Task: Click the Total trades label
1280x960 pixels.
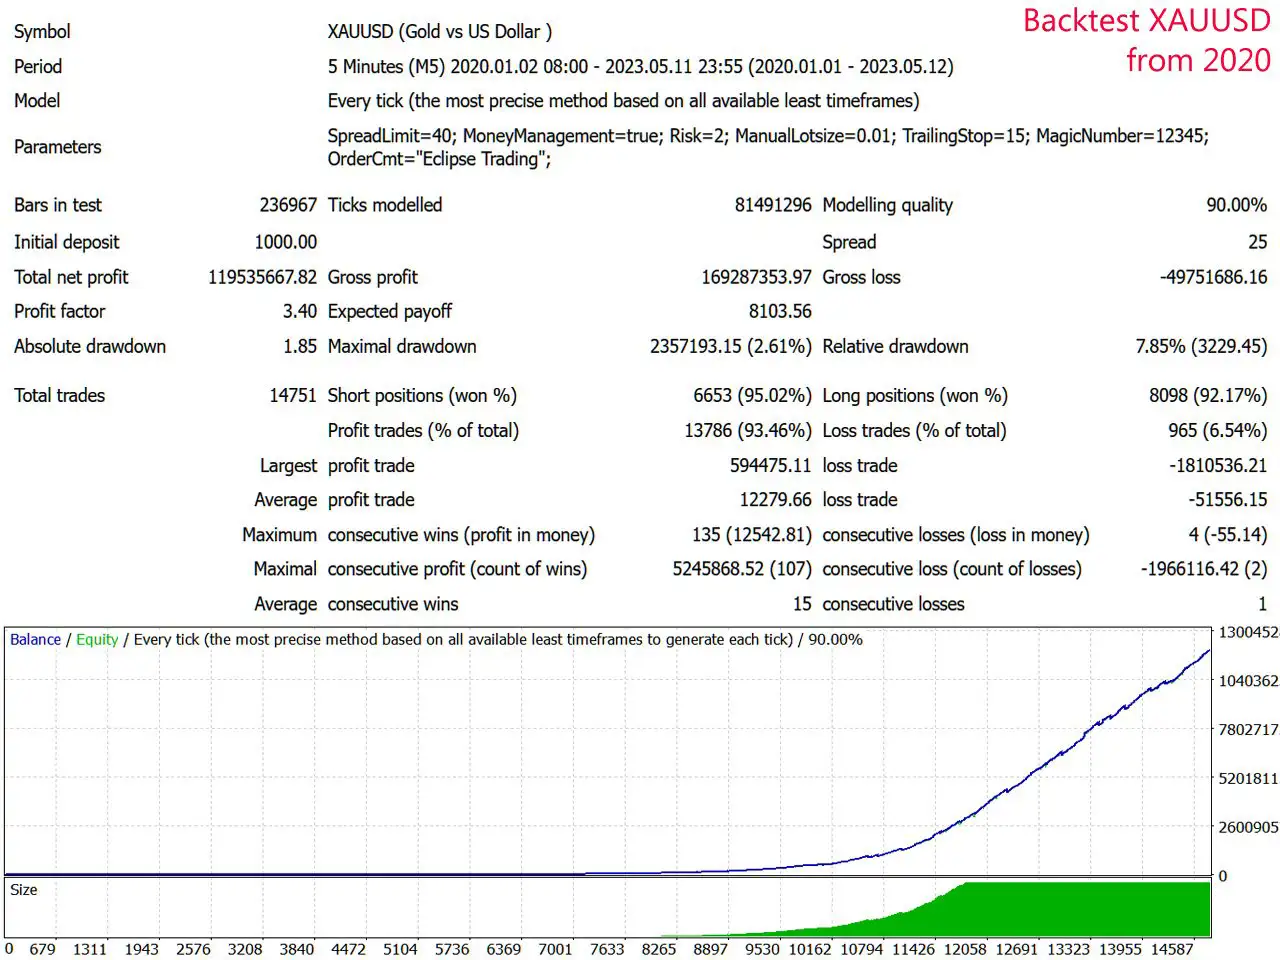Action: click(58, 395)
